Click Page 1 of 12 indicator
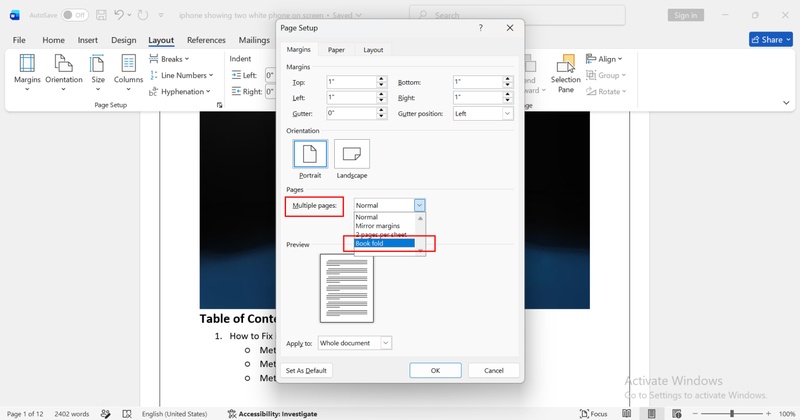 25,414
